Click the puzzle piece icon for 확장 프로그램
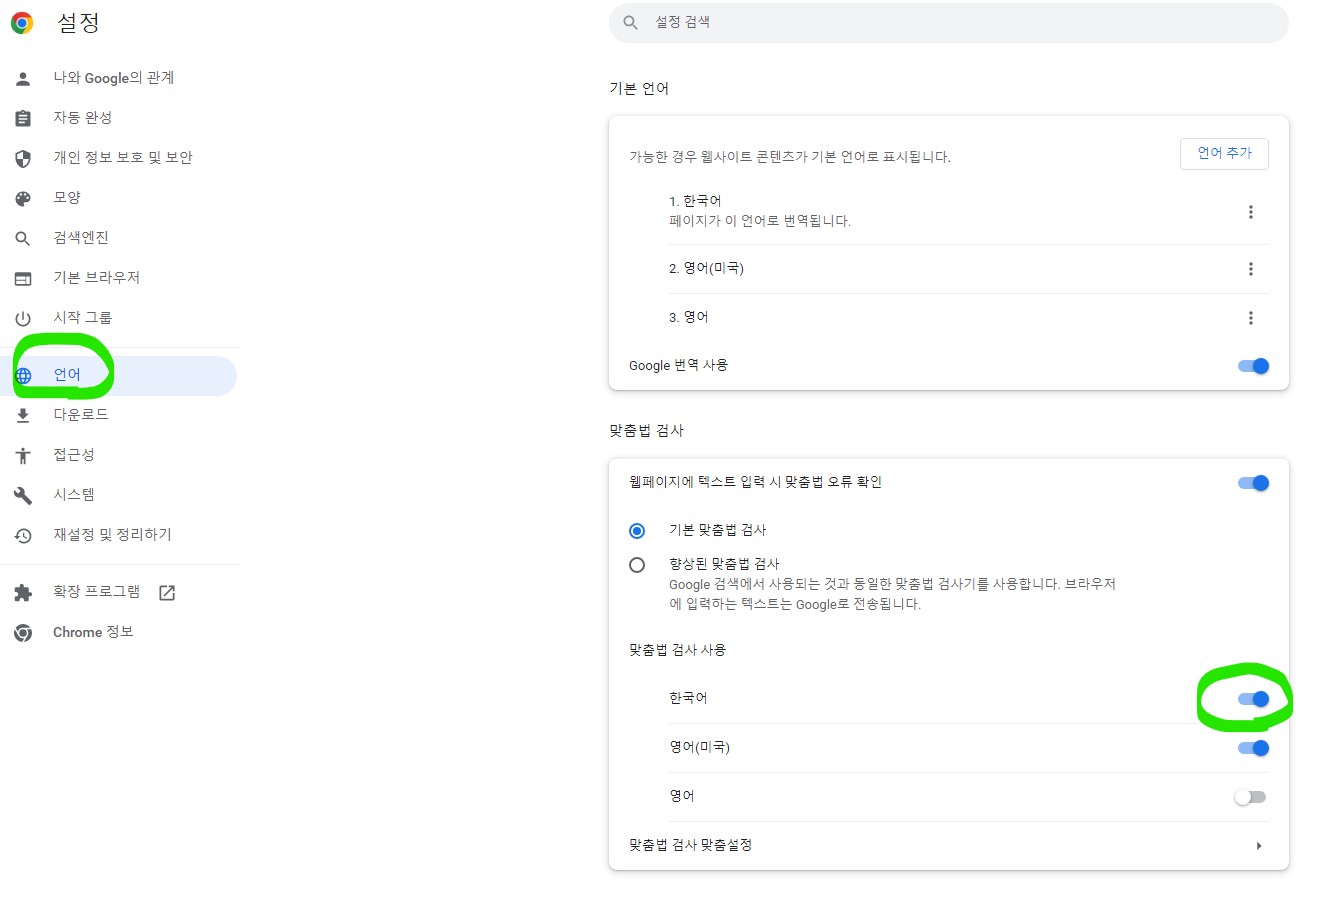This screenshot has height=916, width=1335. pos(23,592)
